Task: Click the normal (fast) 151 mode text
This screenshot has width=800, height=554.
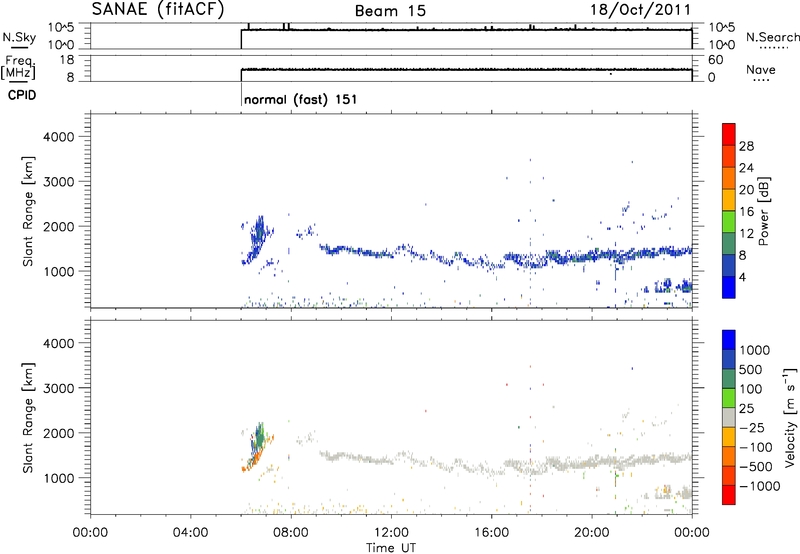Action: pyautogui.click(x=301, y=99)
